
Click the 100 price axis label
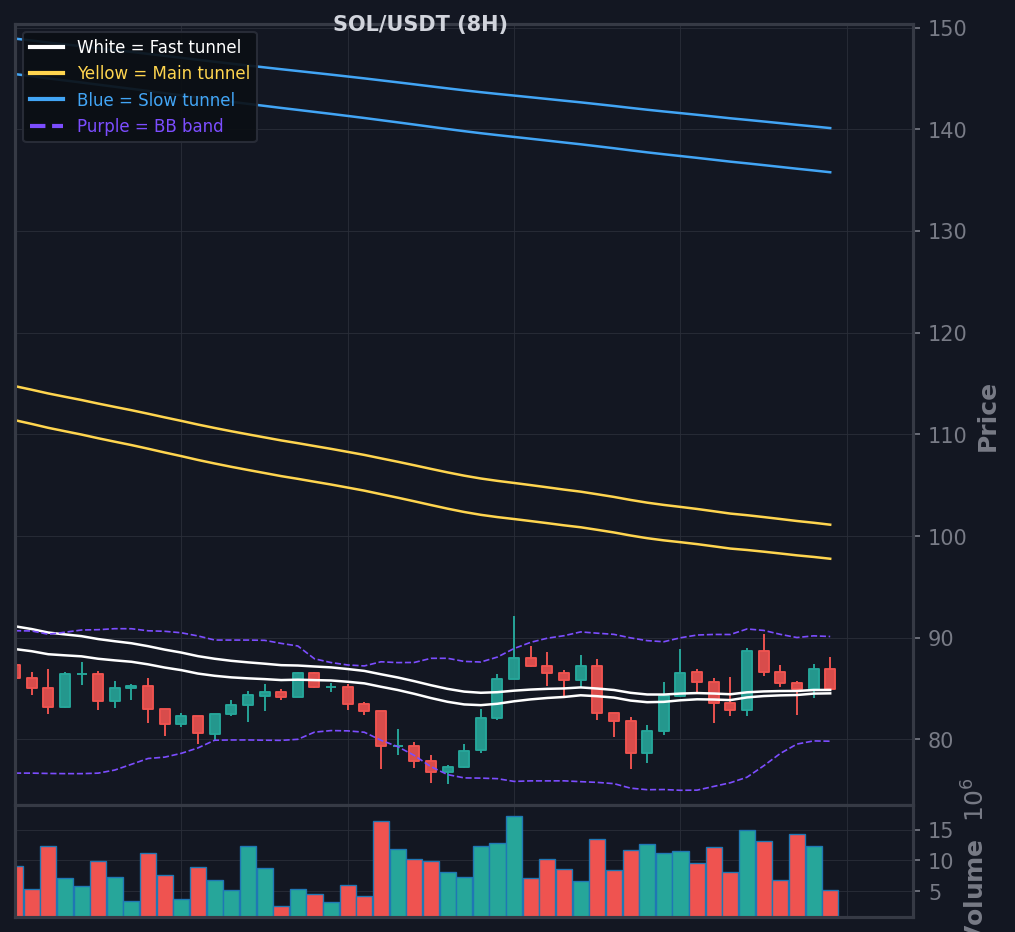point(947,537)
